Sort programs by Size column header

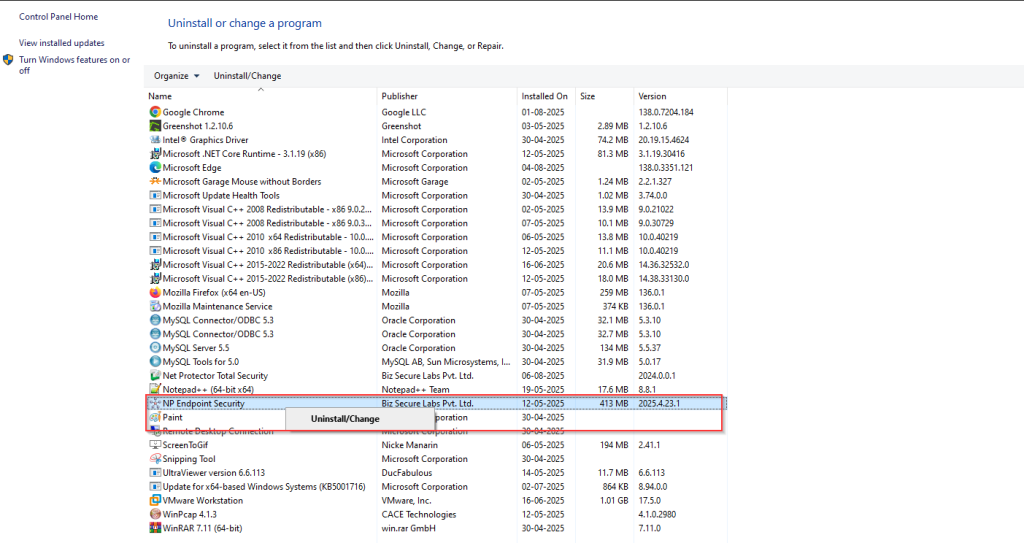coord(588,96)
